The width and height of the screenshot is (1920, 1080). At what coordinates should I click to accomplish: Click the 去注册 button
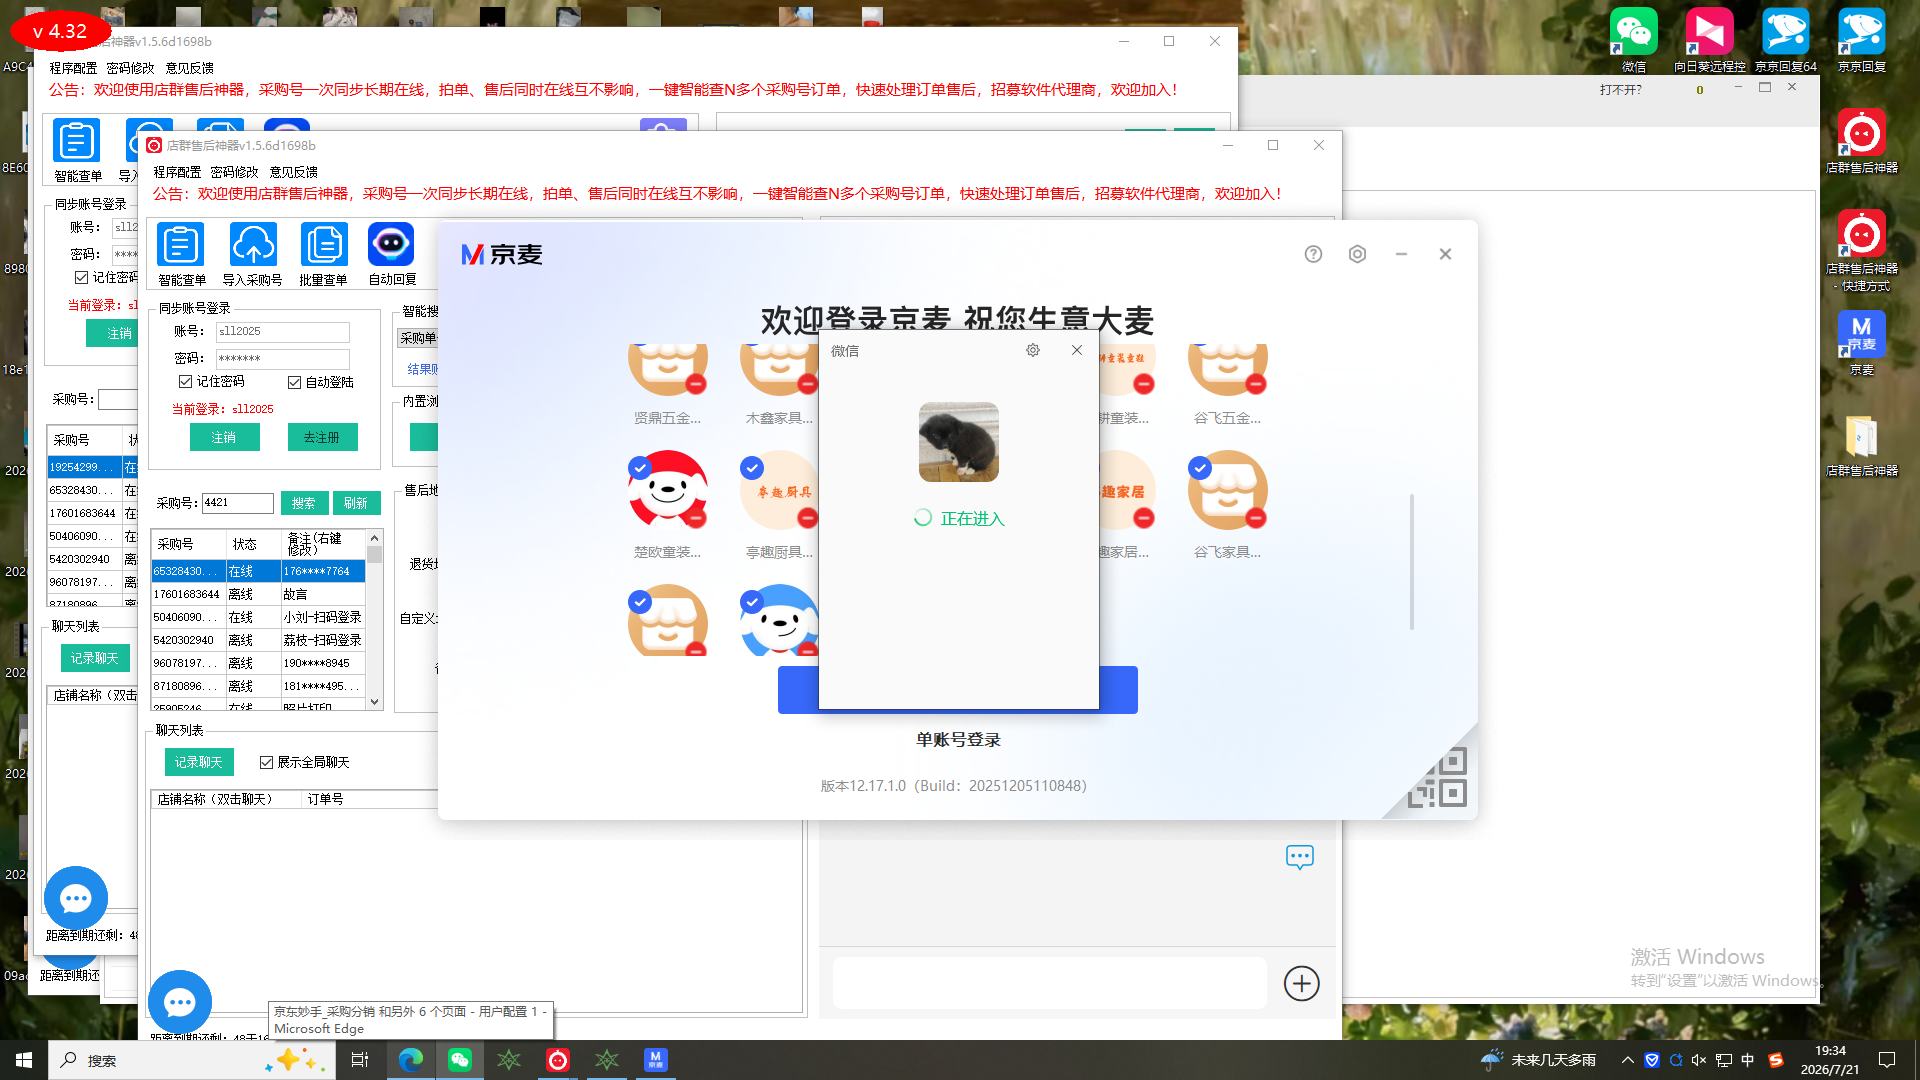322,437
